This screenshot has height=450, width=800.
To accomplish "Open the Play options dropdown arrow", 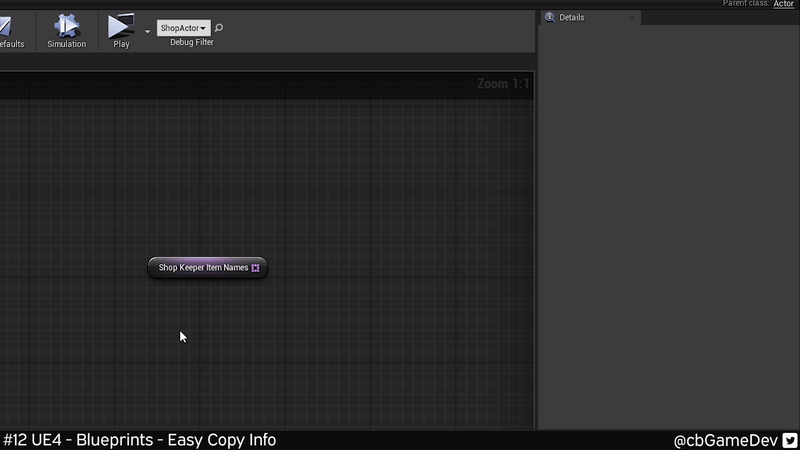I will (148, 31).
